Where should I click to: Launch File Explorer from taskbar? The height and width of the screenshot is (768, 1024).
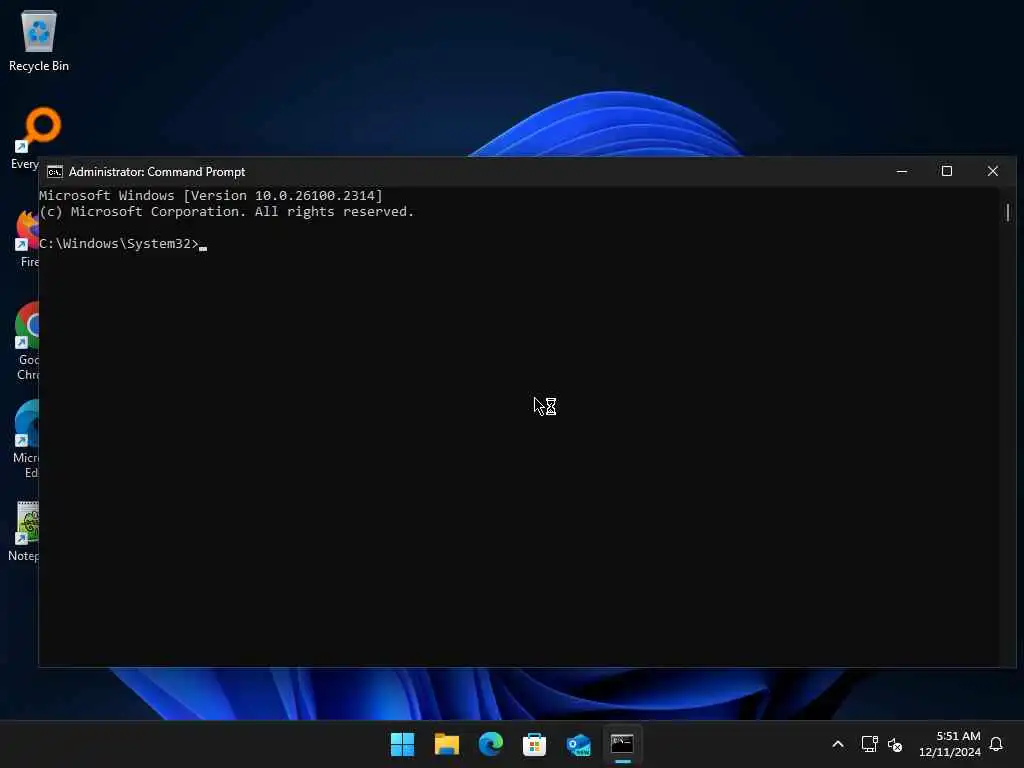[x=447, y=744]
